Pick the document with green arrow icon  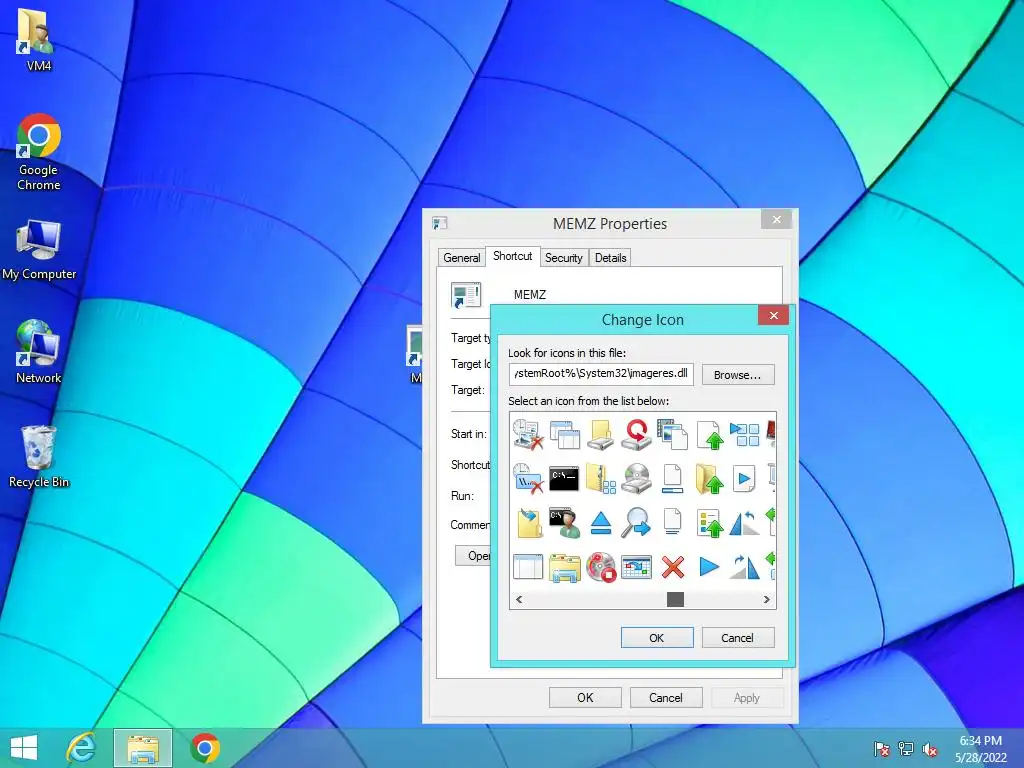(709, 435)
